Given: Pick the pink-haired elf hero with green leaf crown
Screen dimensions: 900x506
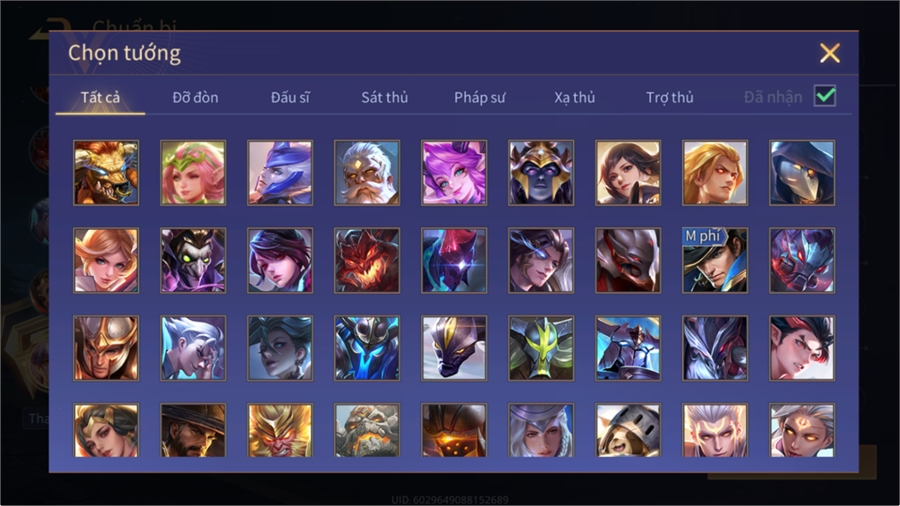Looking at the screenshot, I should (x=193, y=173).
